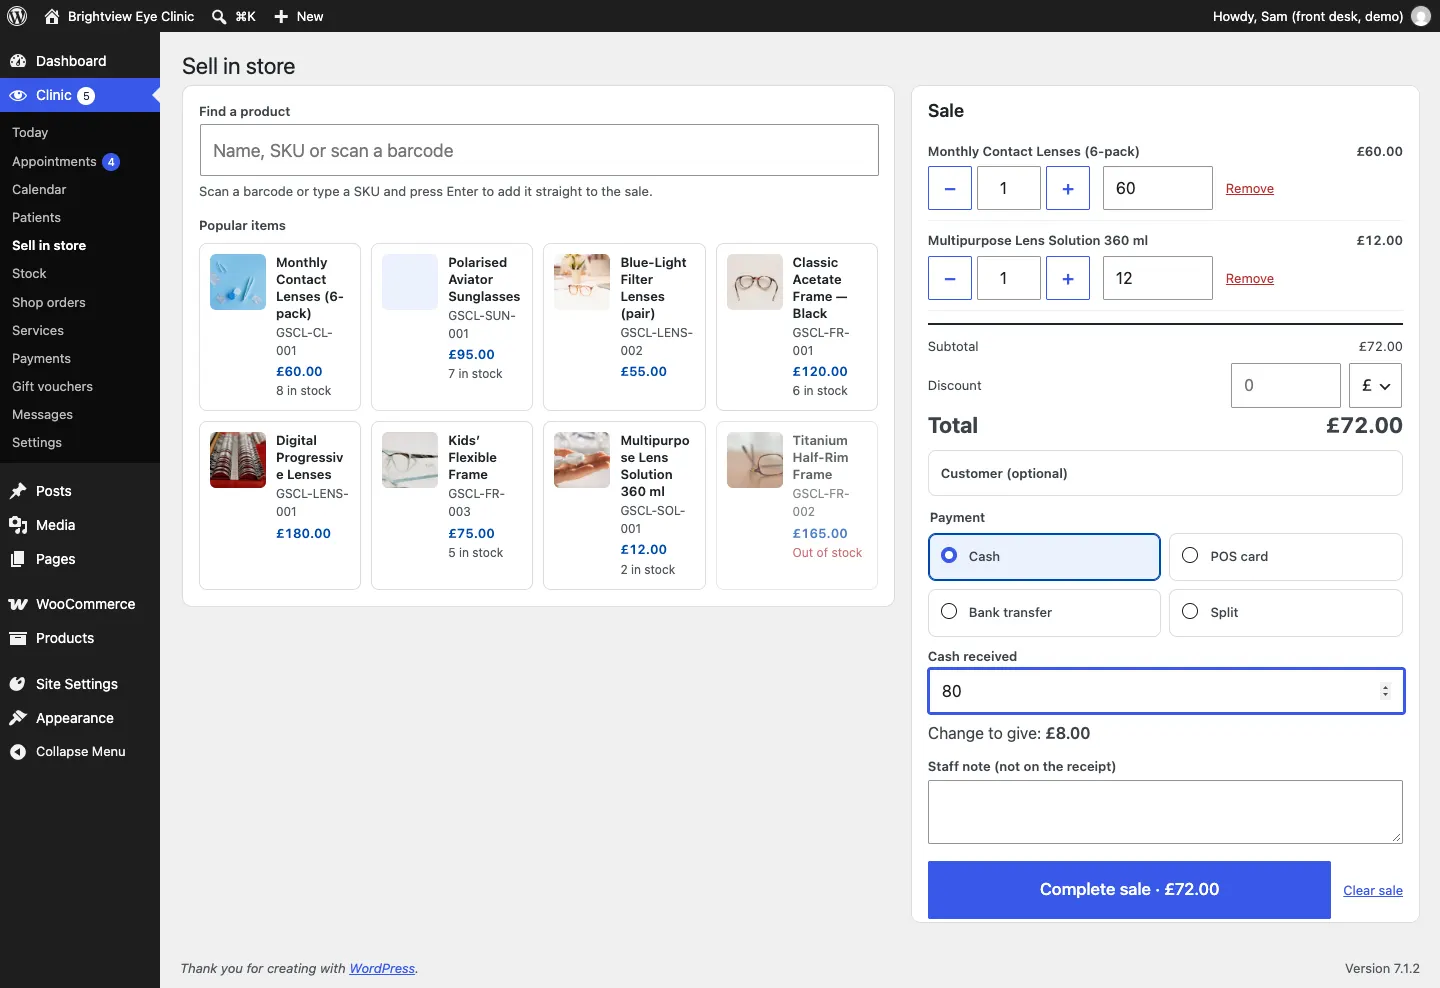Image resolution: width=1440 pixels, height=988 pixels.
Task: Click Complete sale £72.00 button
Action: tap(1129, 890)
